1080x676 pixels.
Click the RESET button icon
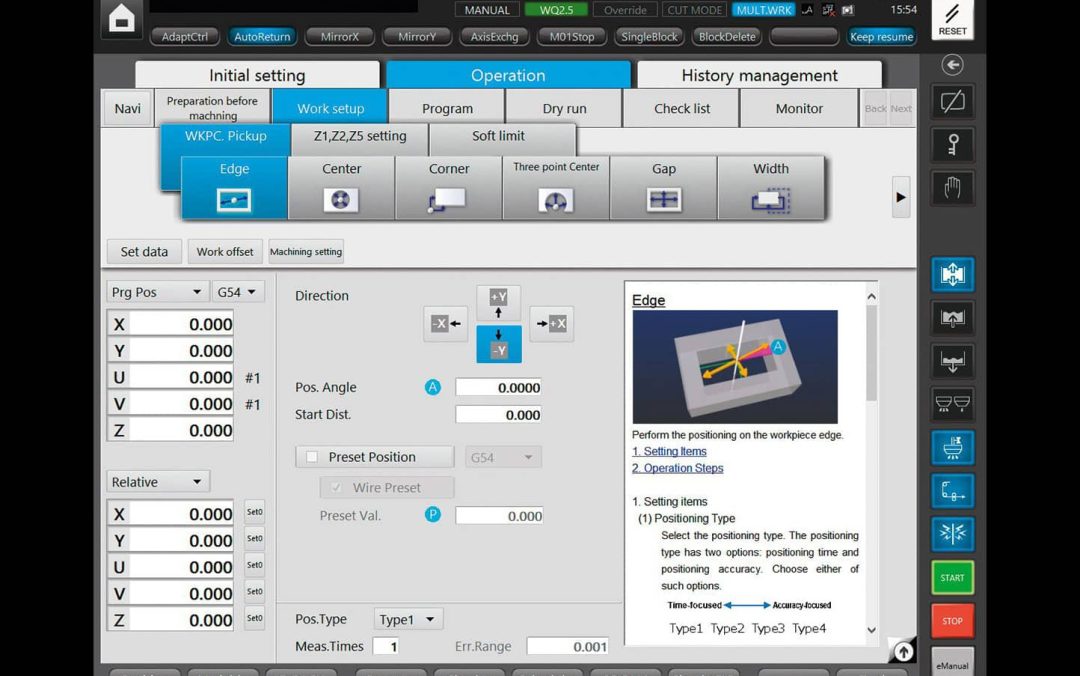(952, 19)
